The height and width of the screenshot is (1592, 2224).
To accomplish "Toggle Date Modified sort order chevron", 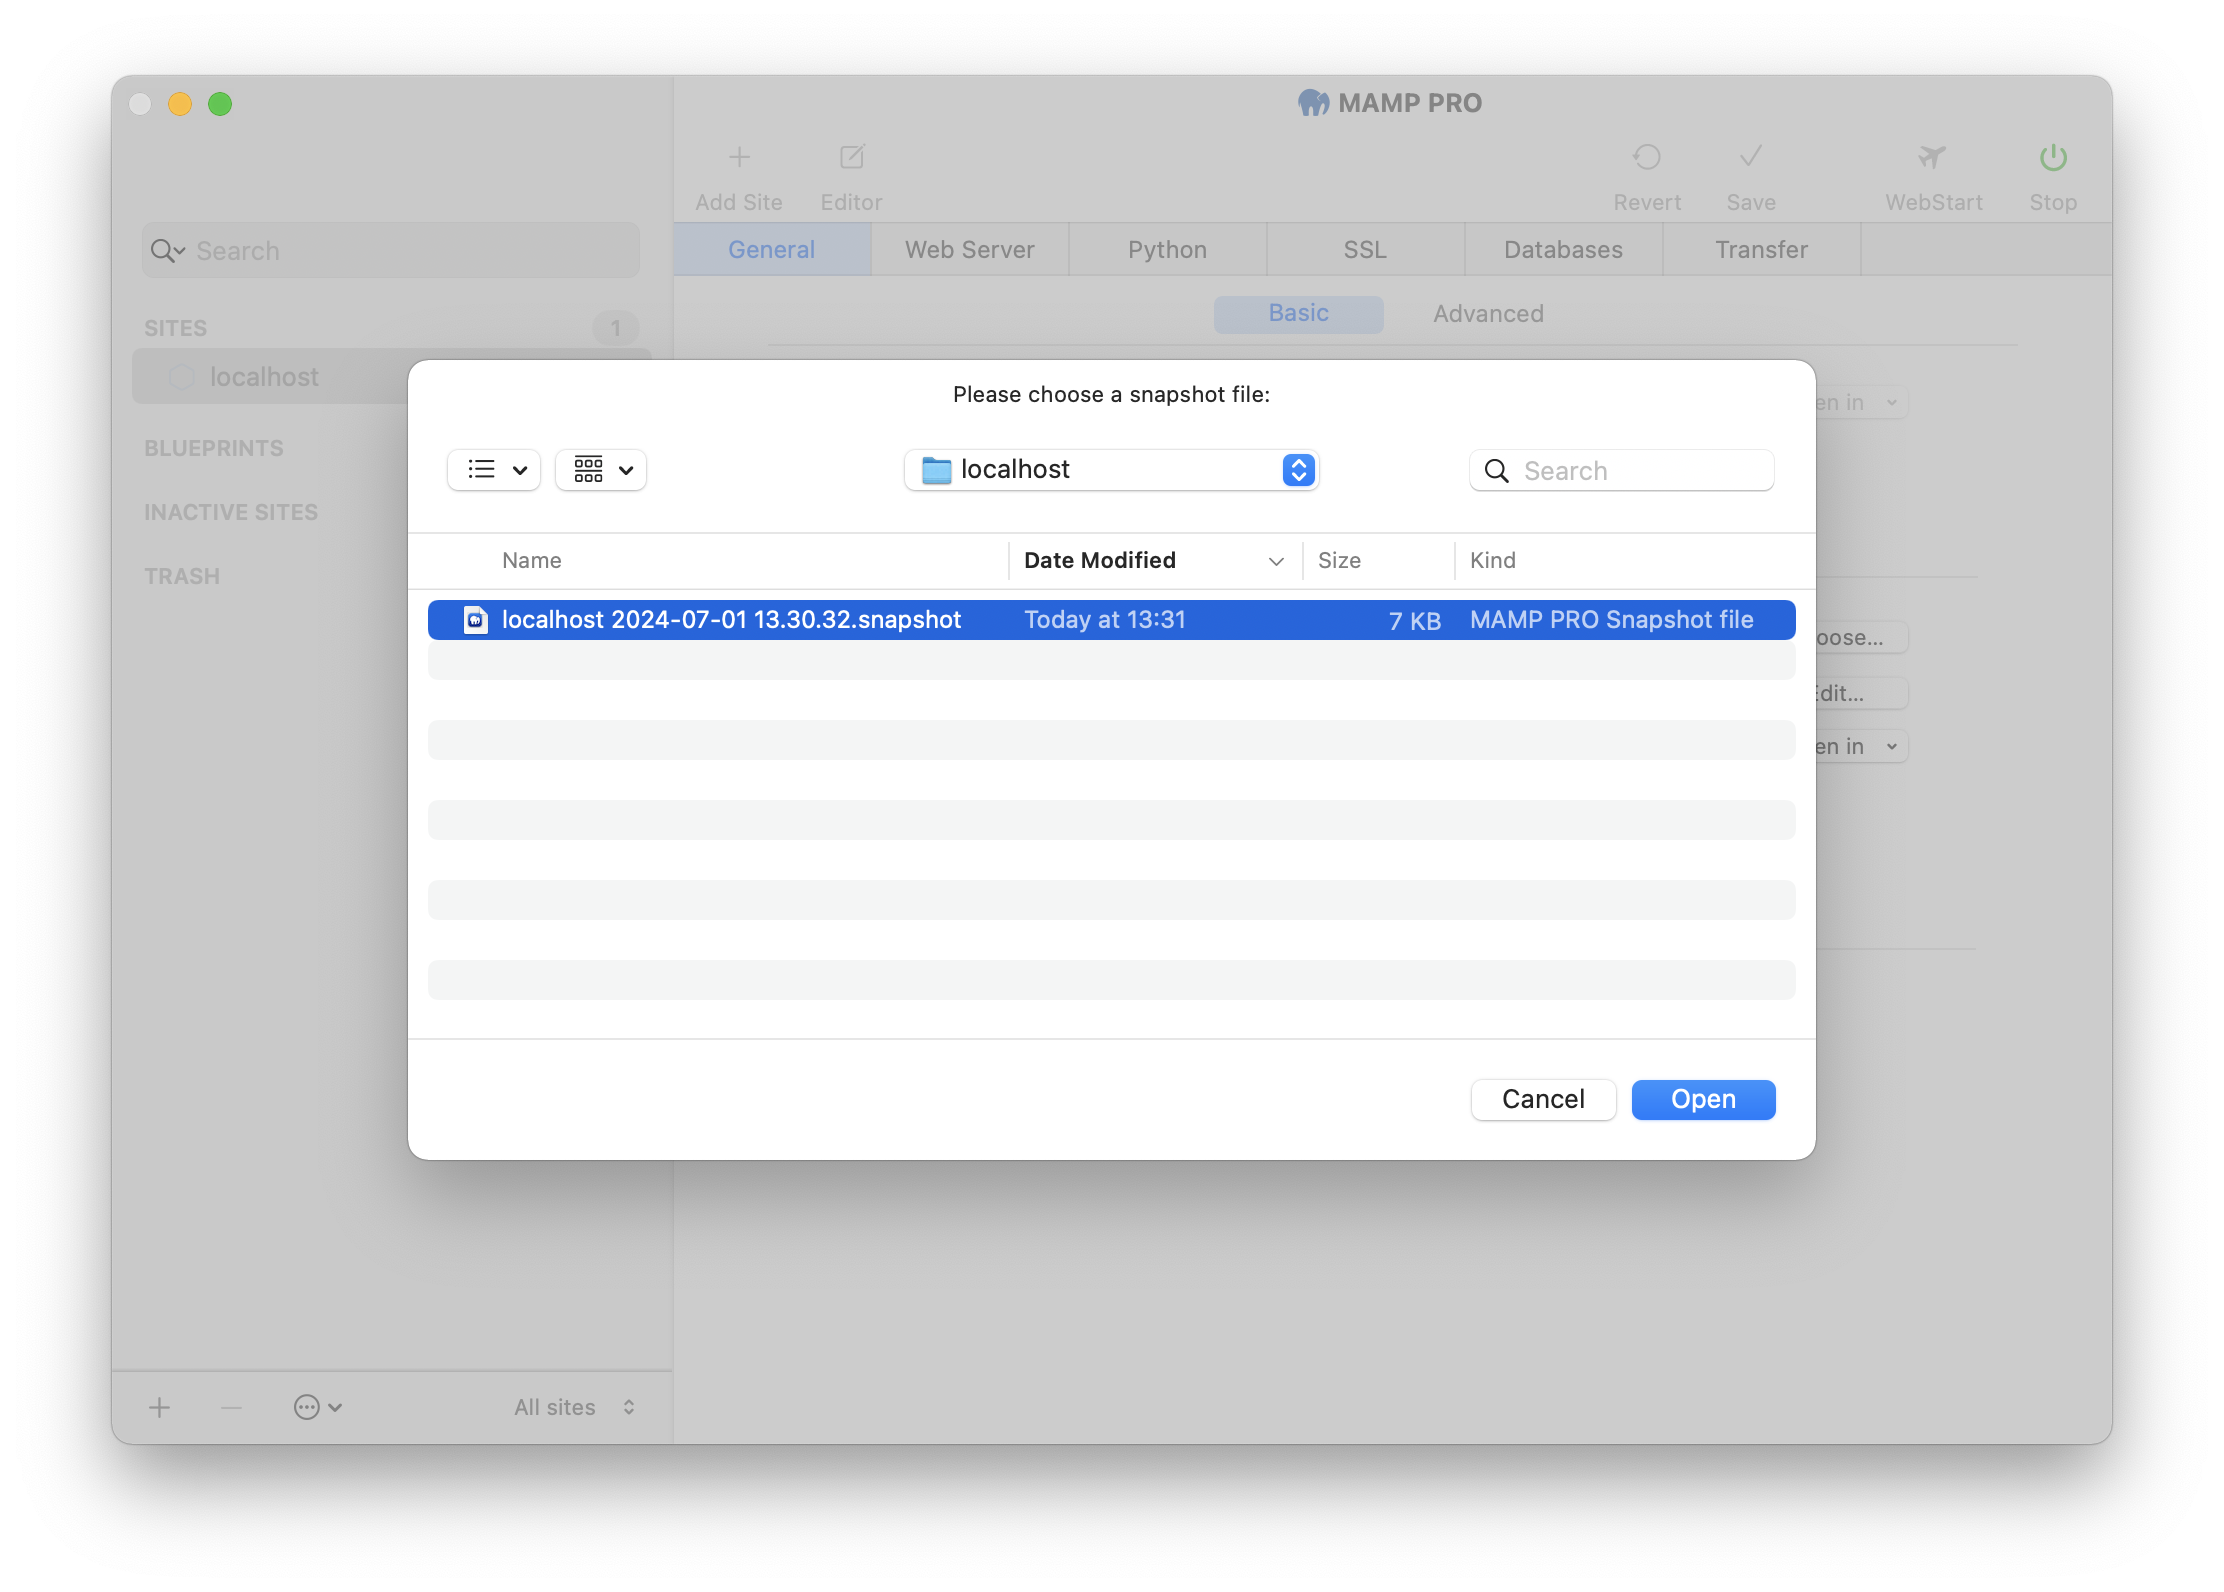I will point(1276,562).
